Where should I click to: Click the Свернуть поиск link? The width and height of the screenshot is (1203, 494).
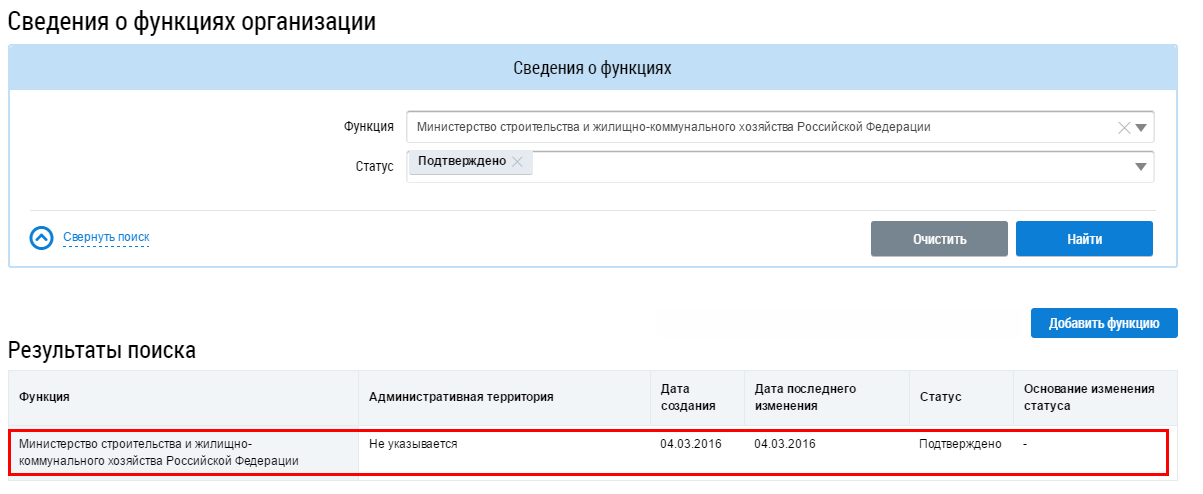(x=106, y=238)
